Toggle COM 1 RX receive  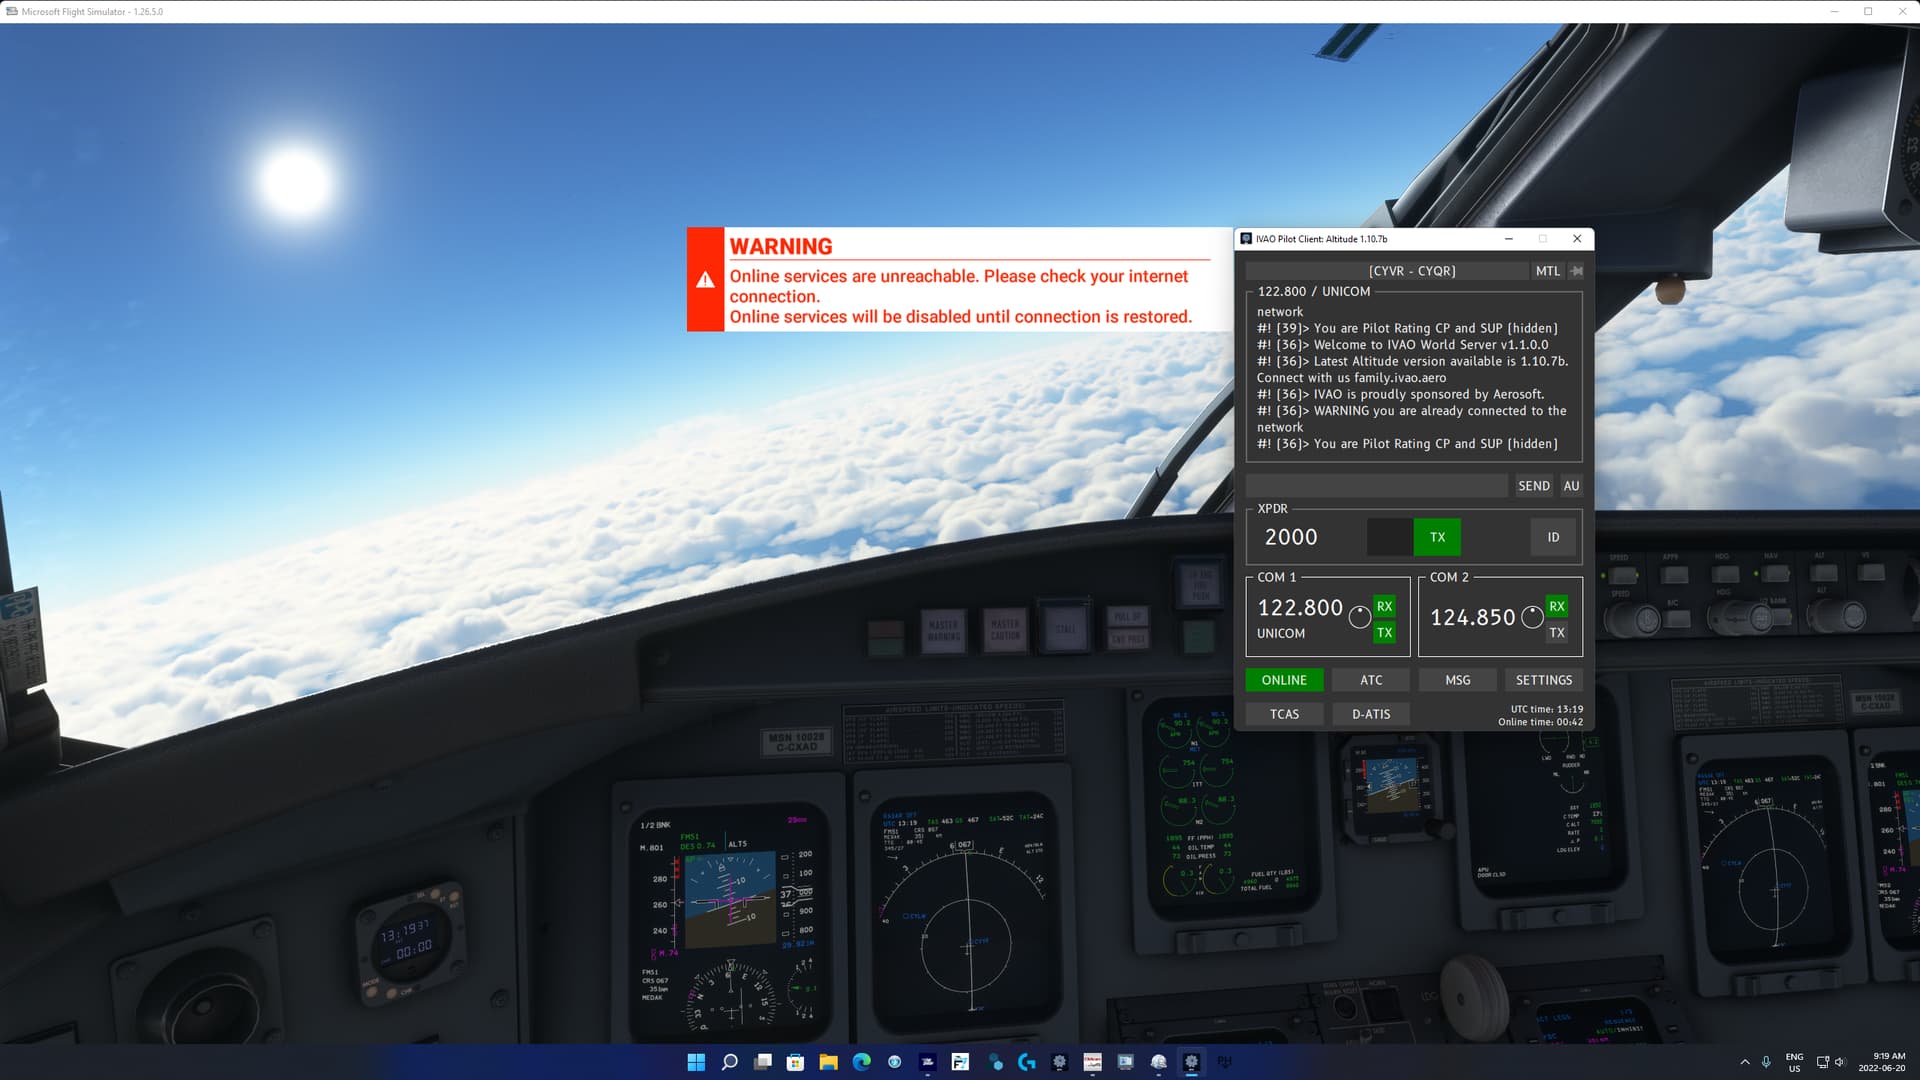coord(1384,606)
